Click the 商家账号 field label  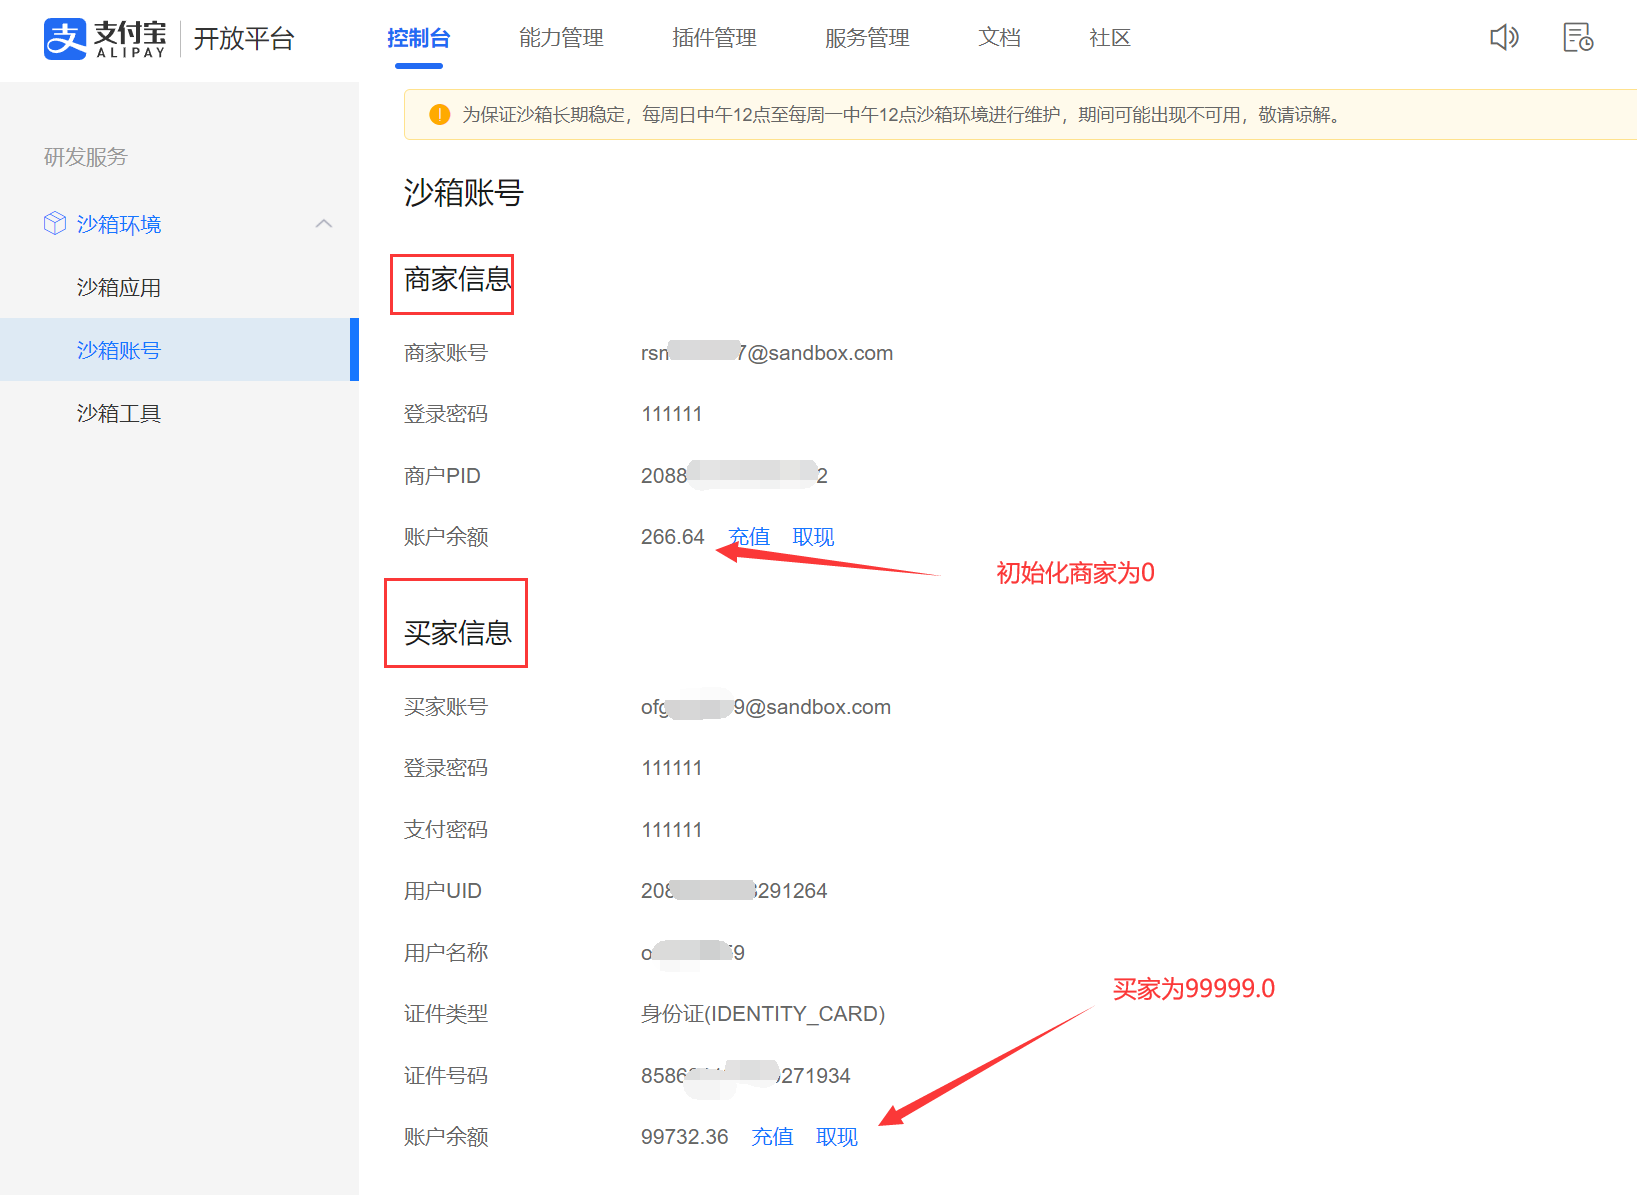(446, 353)
